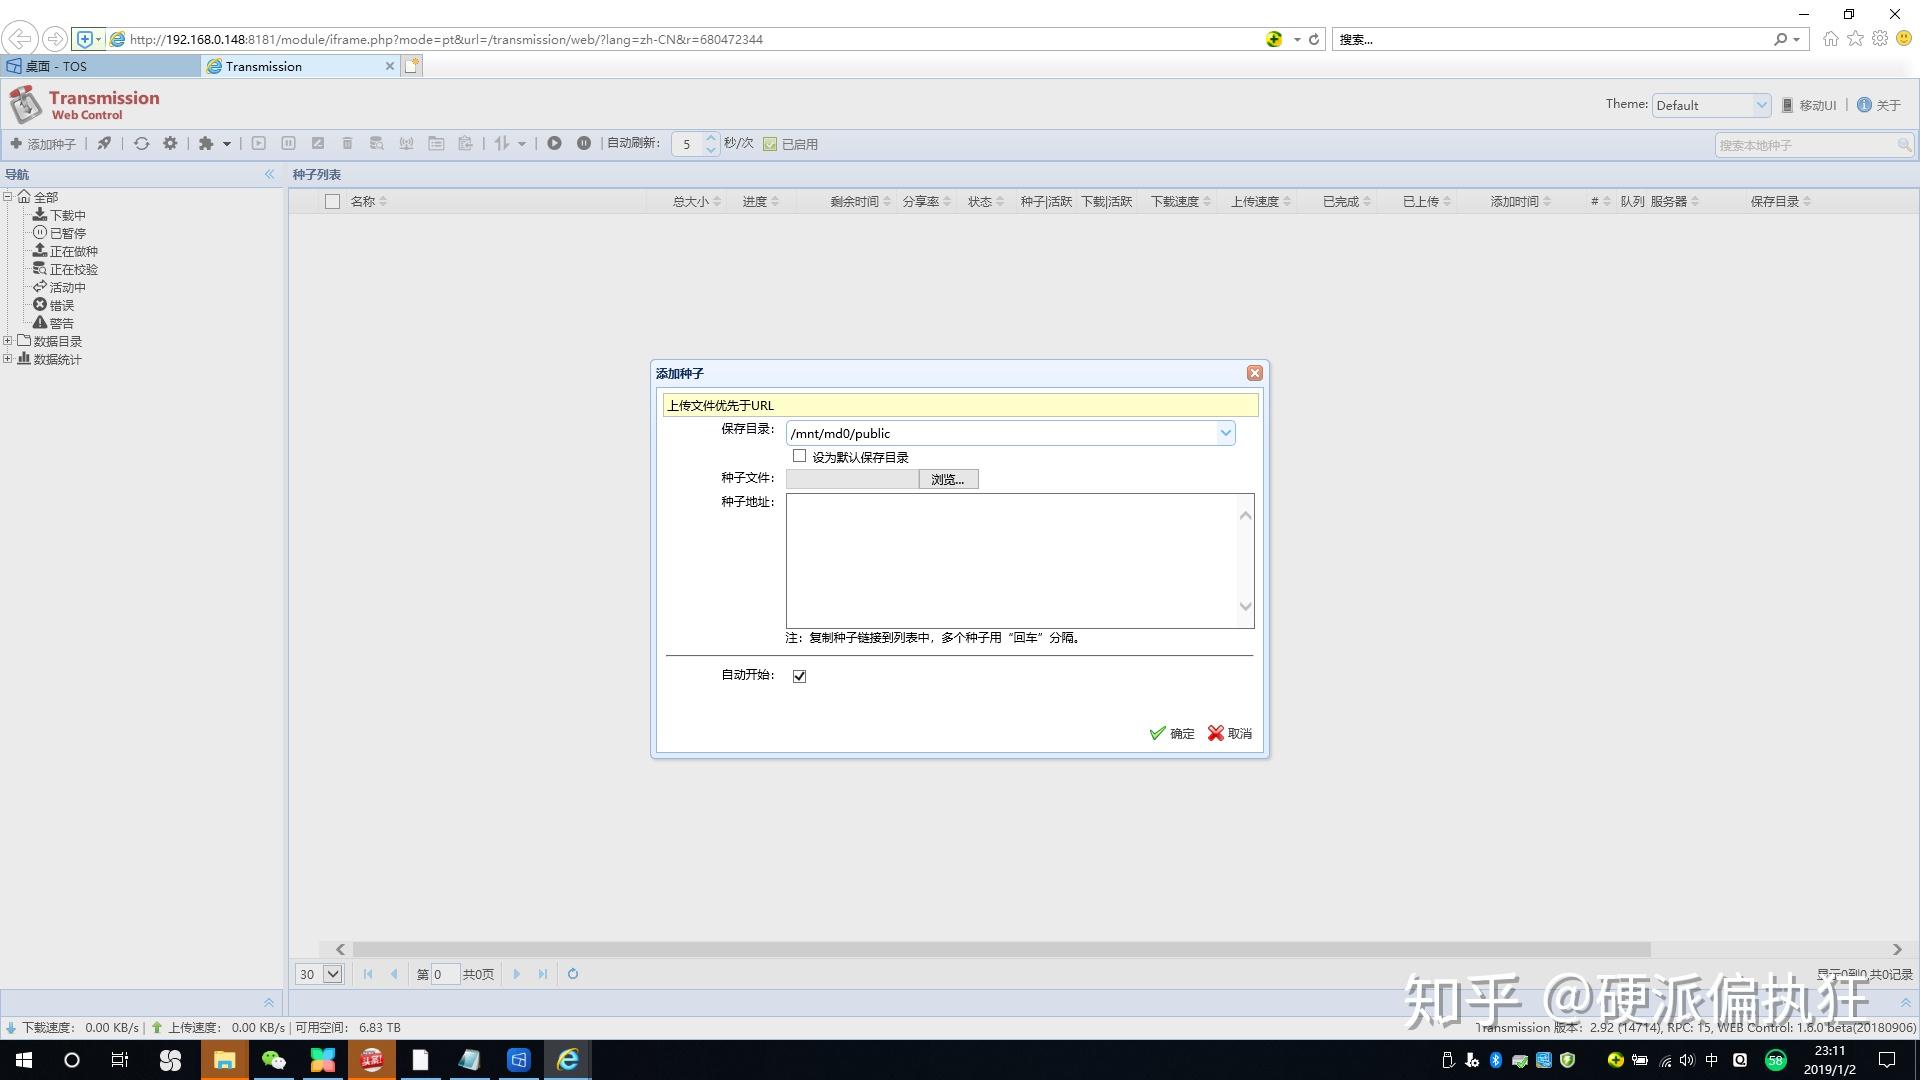Screen dimensions: 1920x1080
Task: Click 确定 to confirm adding torrent
Action: pos(1172,733)
